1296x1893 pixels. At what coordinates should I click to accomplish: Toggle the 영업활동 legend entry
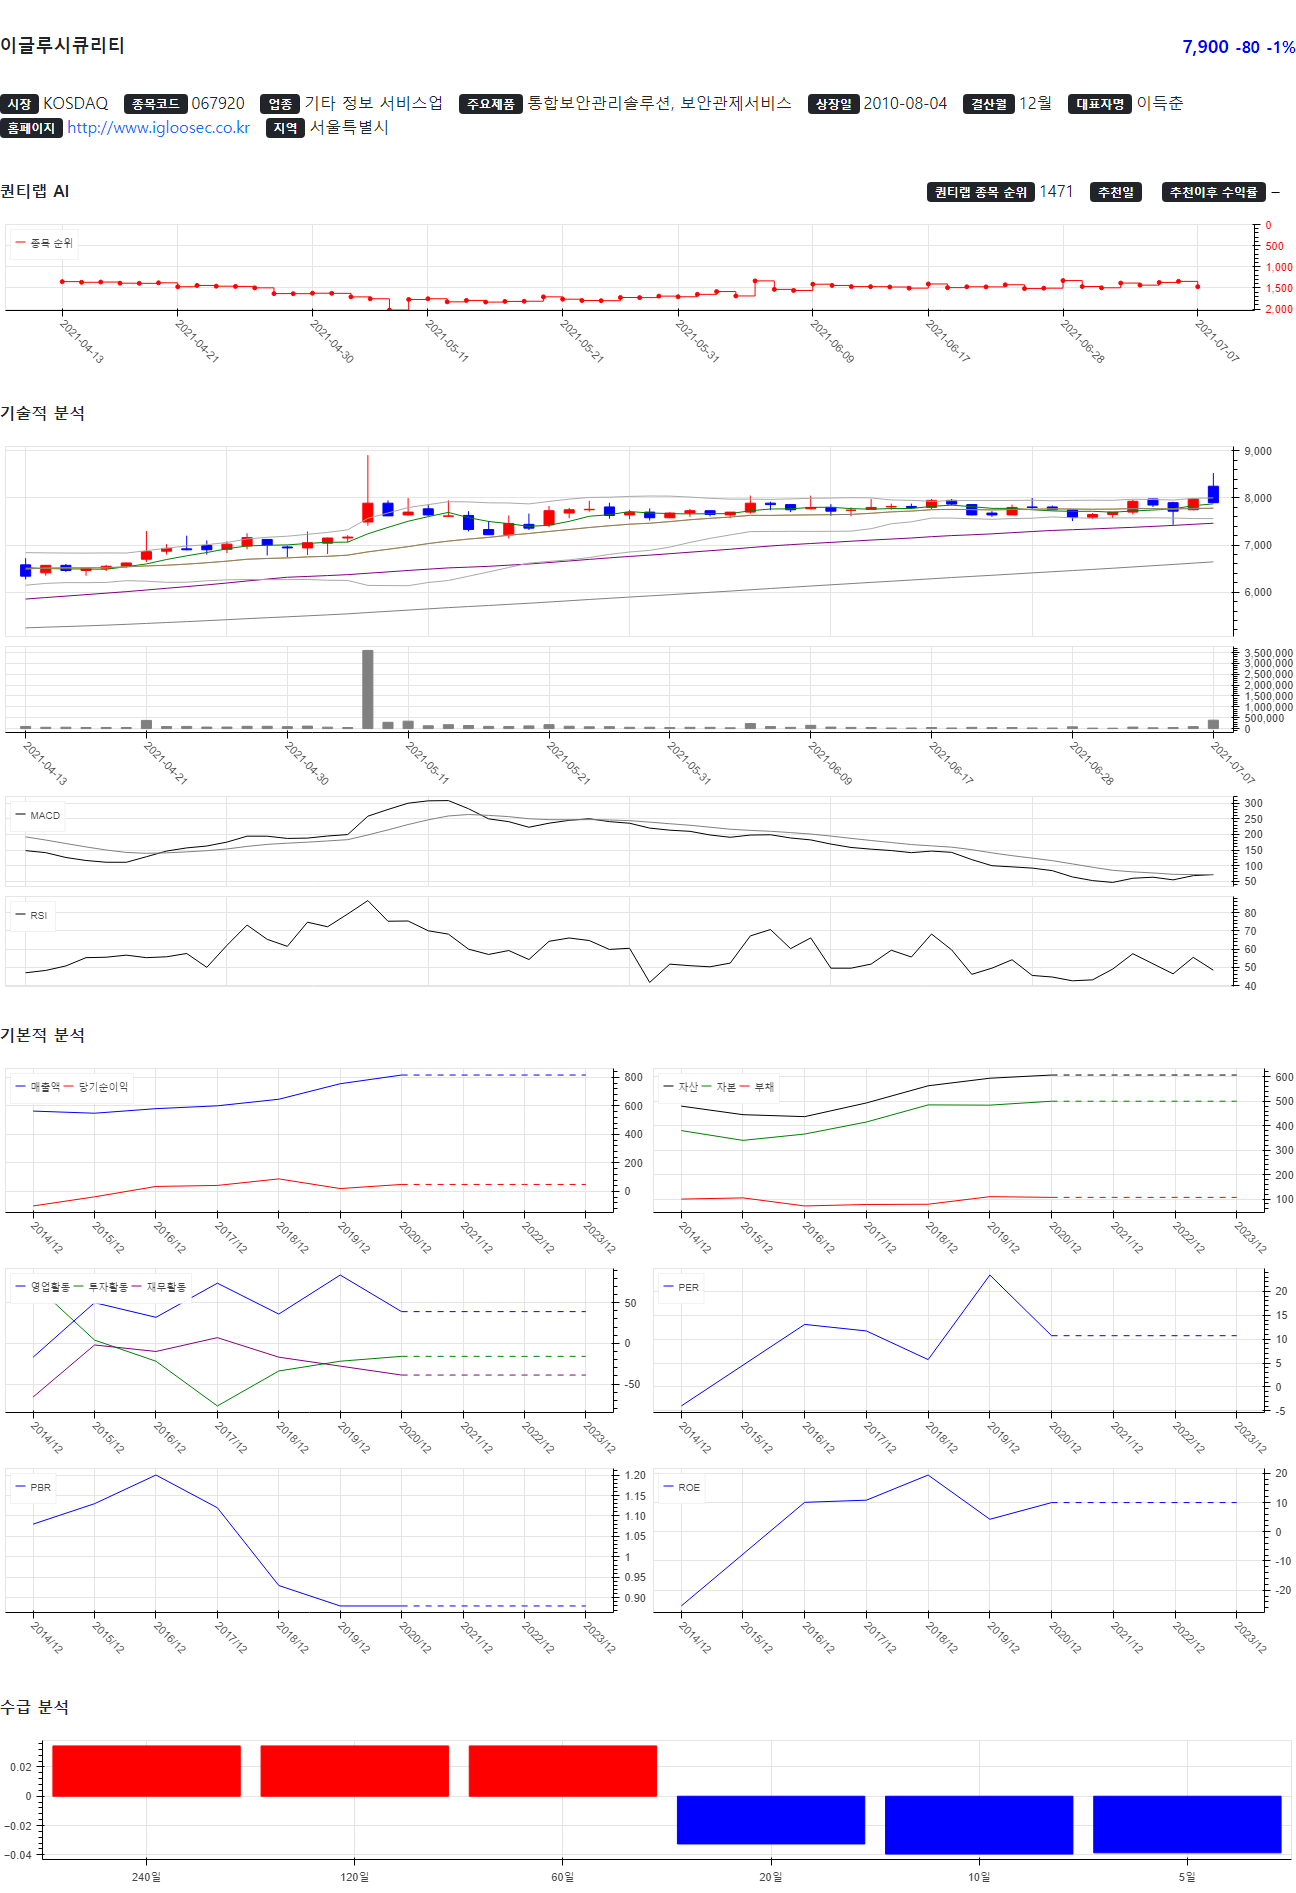(43, 1287)
